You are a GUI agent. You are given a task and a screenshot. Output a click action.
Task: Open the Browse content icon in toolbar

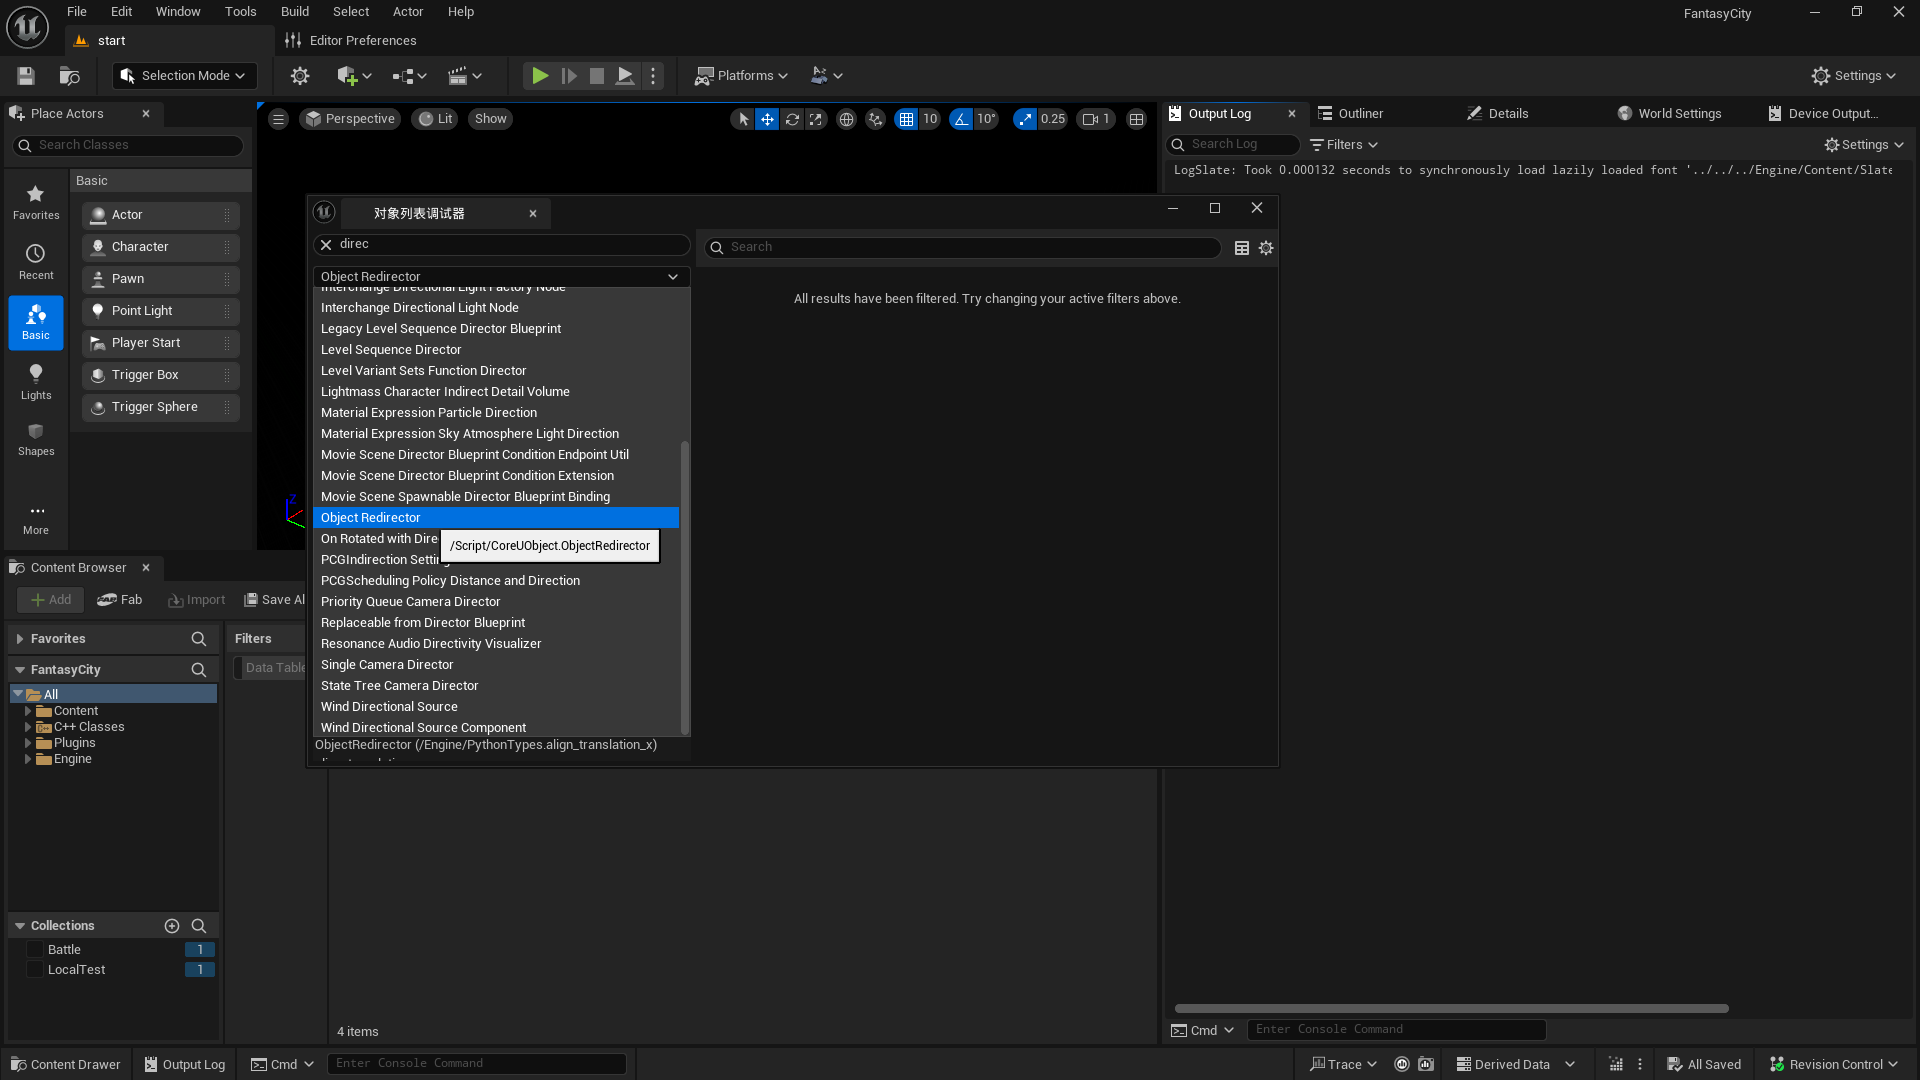[69, 76]
